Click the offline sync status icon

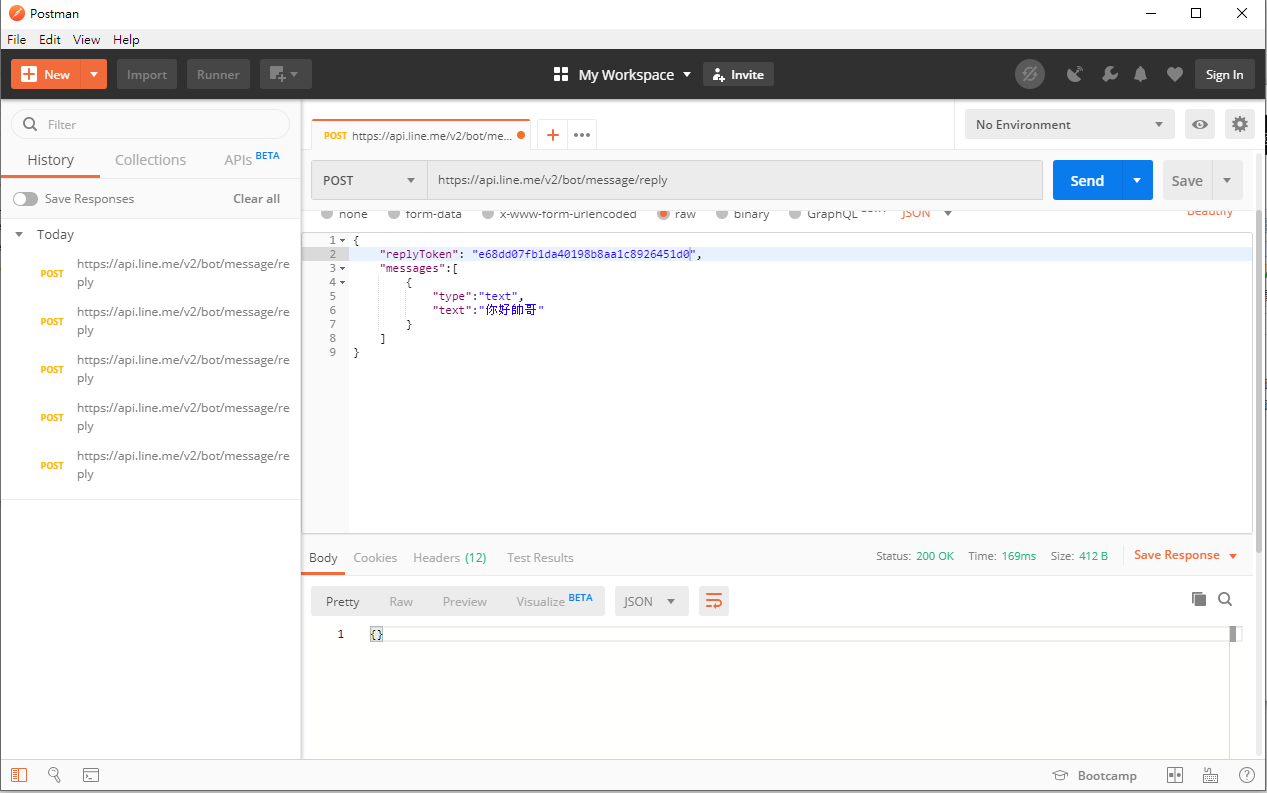coord(1029,74)
